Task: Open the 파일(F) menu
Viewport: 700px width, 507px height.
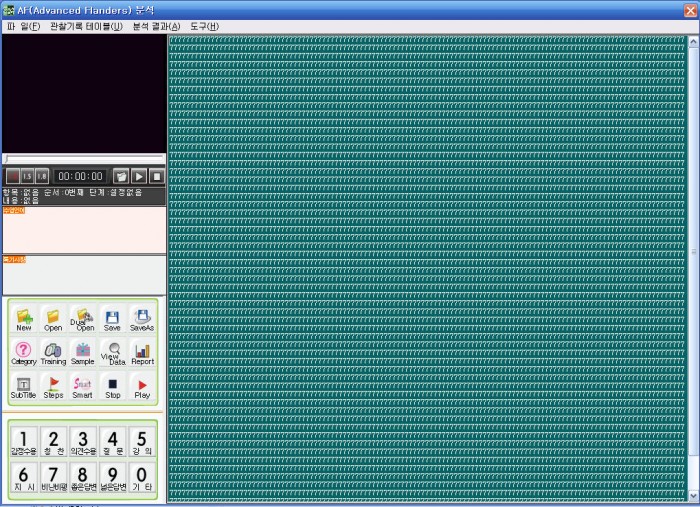Action: [x=24, y=26]
